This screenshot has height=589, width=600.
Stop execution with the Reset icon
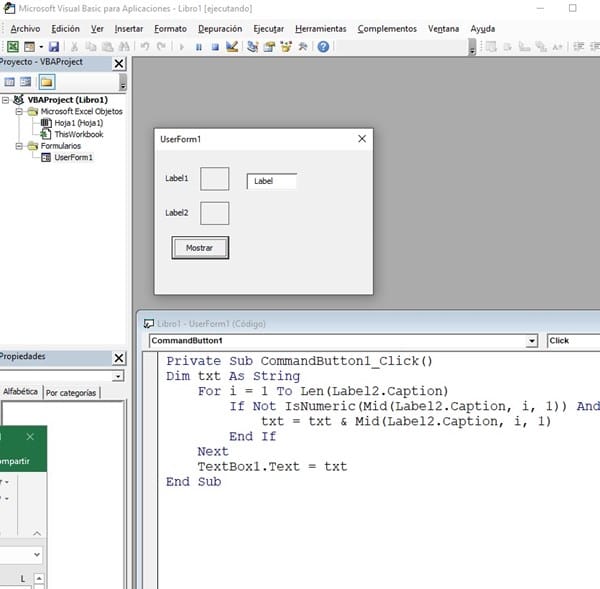pos(215,47)
